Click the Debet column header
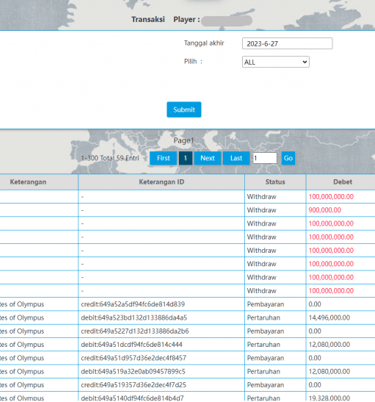The height and width of the screenshot is (402, 375). coord(342,182)
